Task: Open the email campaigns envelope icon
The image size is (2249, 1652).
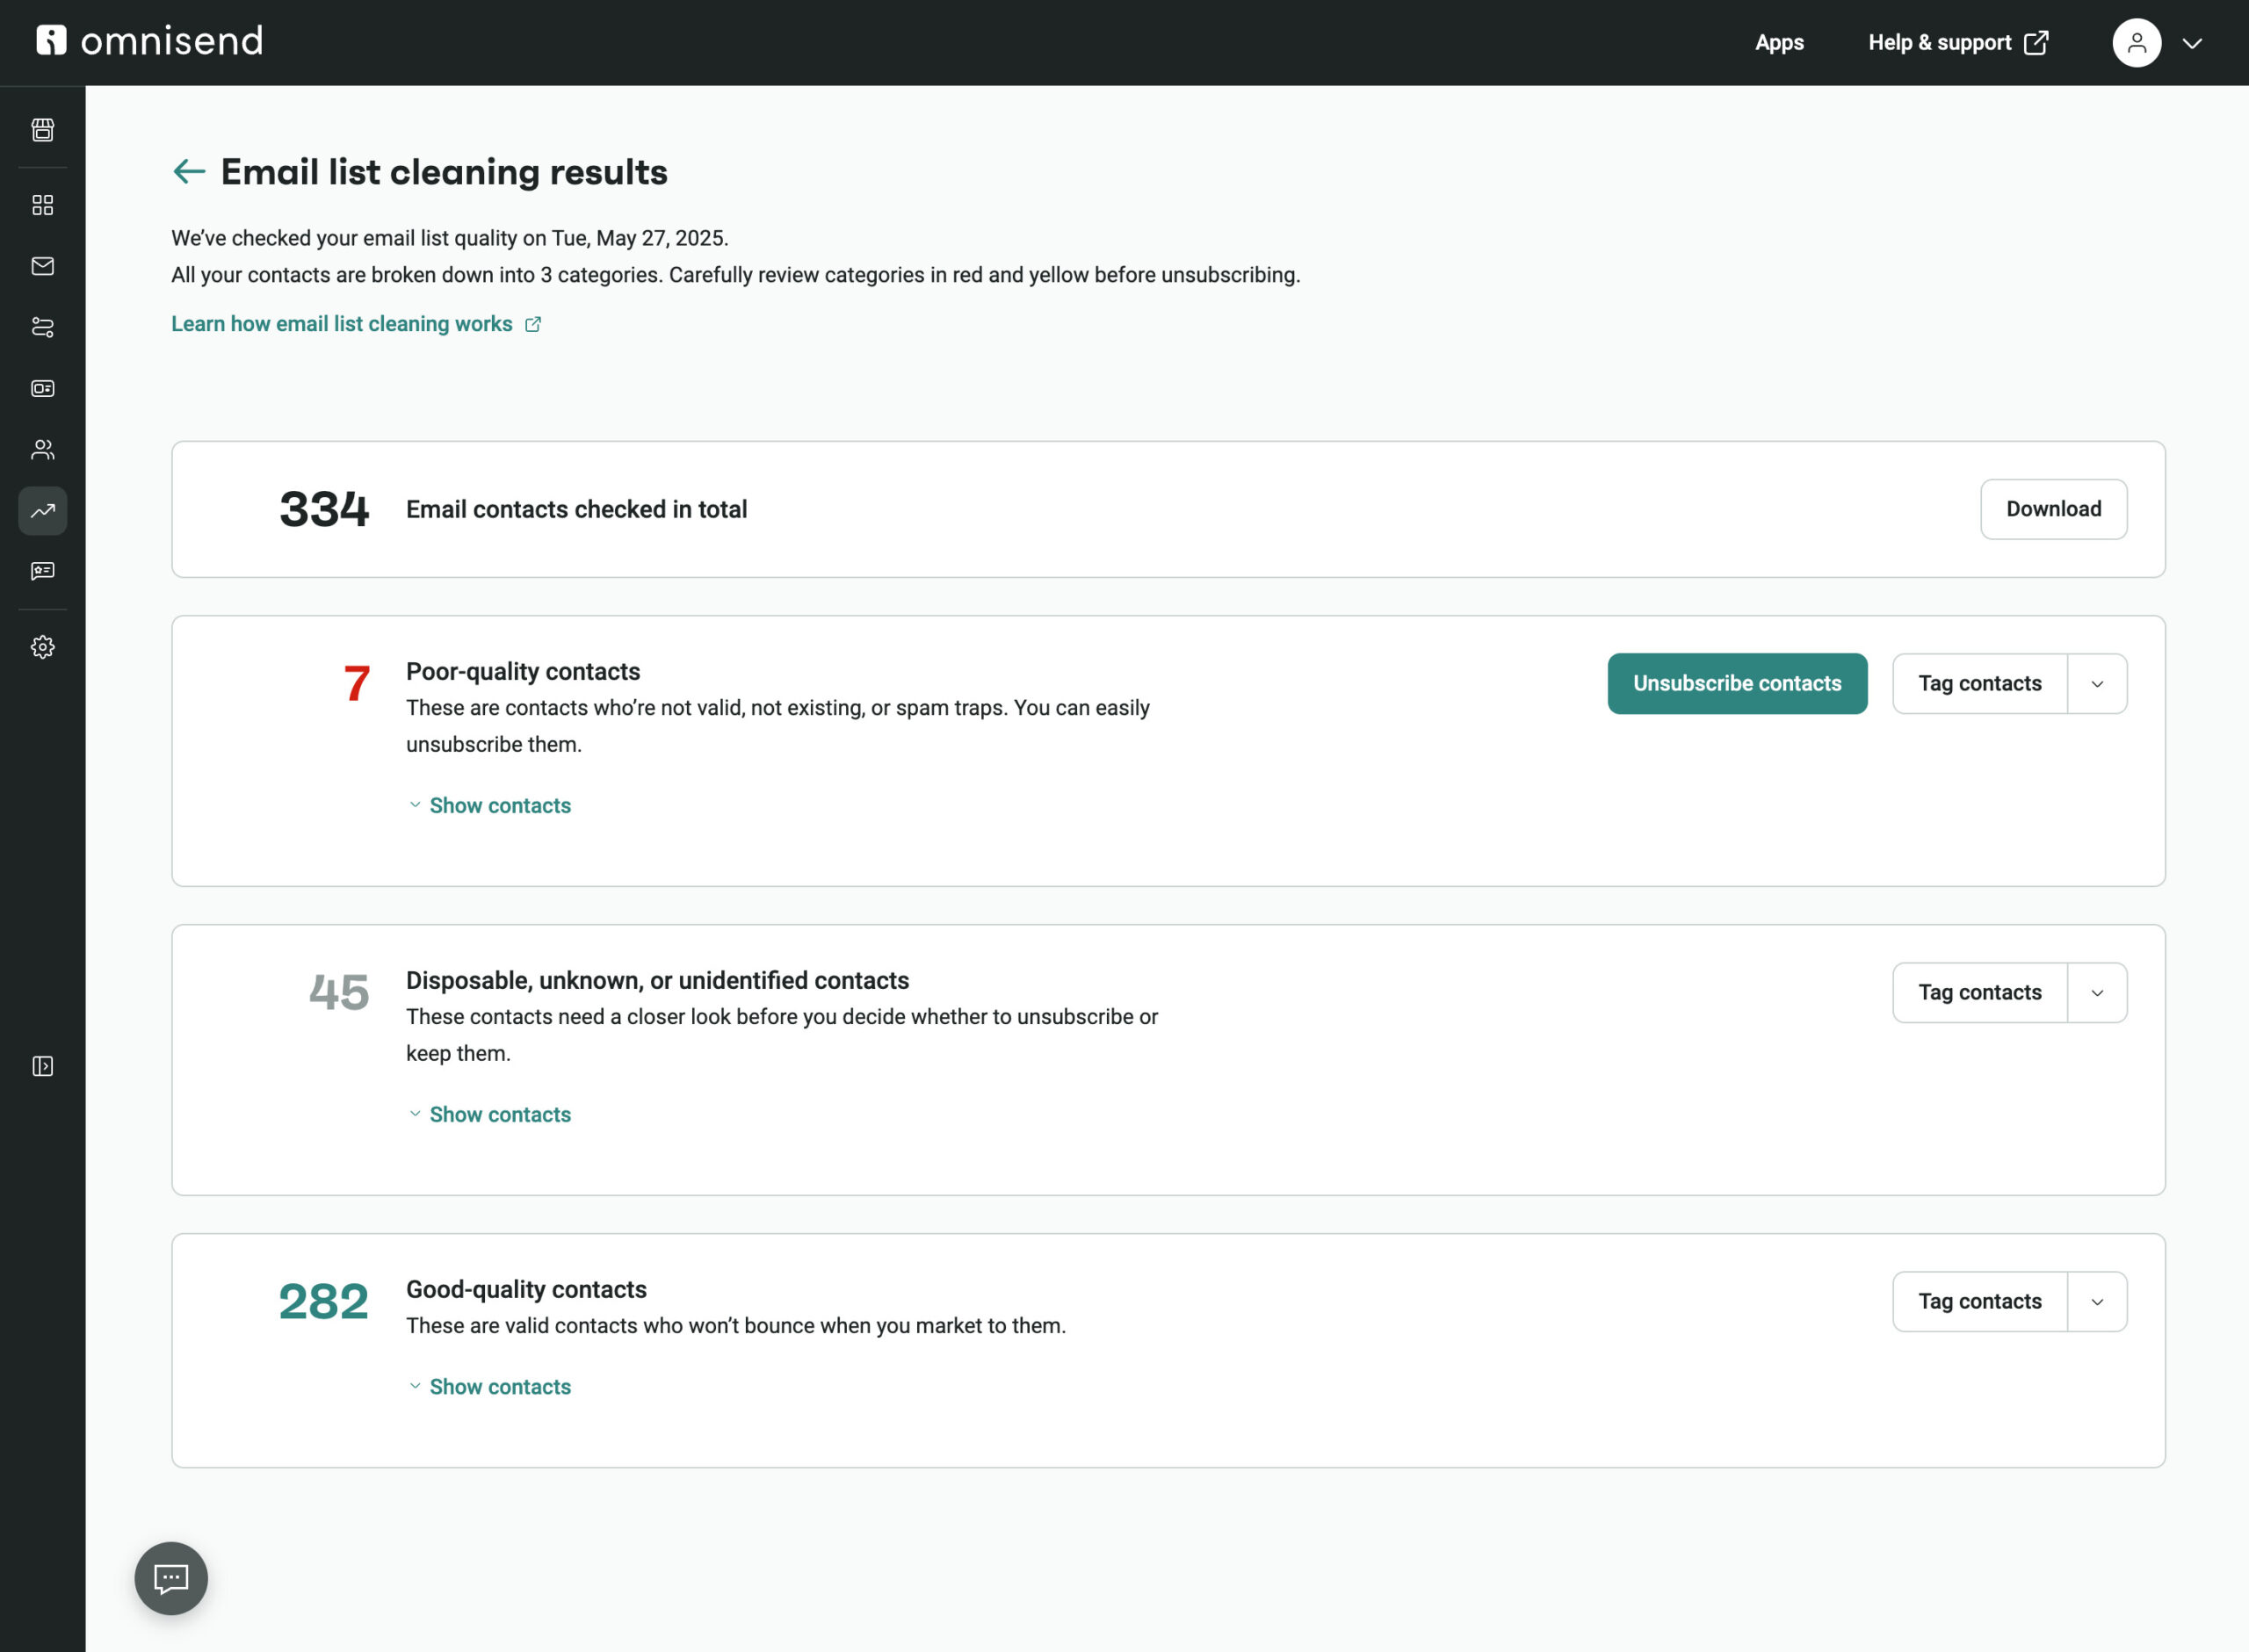Action: click(x=43, y=266)
